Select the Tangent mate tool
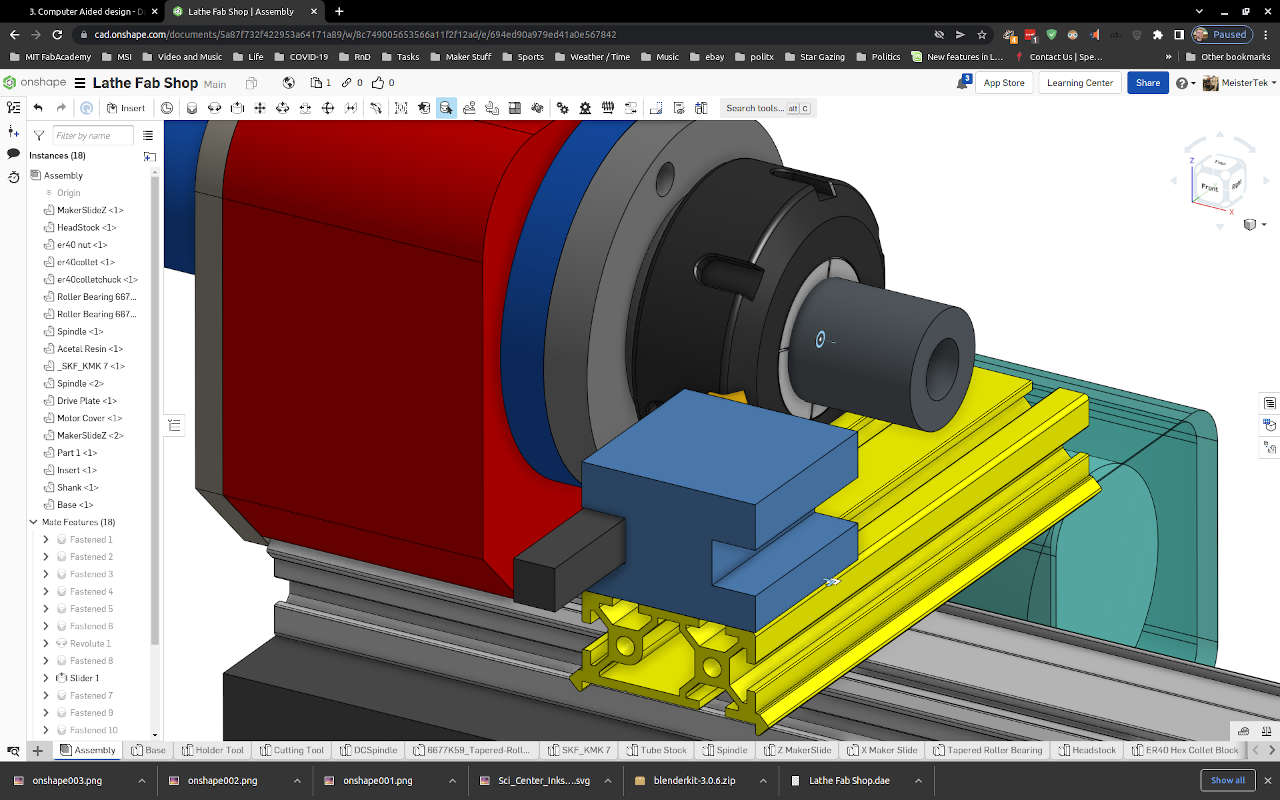The image size is (1280, 800). click(x=376, y=108)
